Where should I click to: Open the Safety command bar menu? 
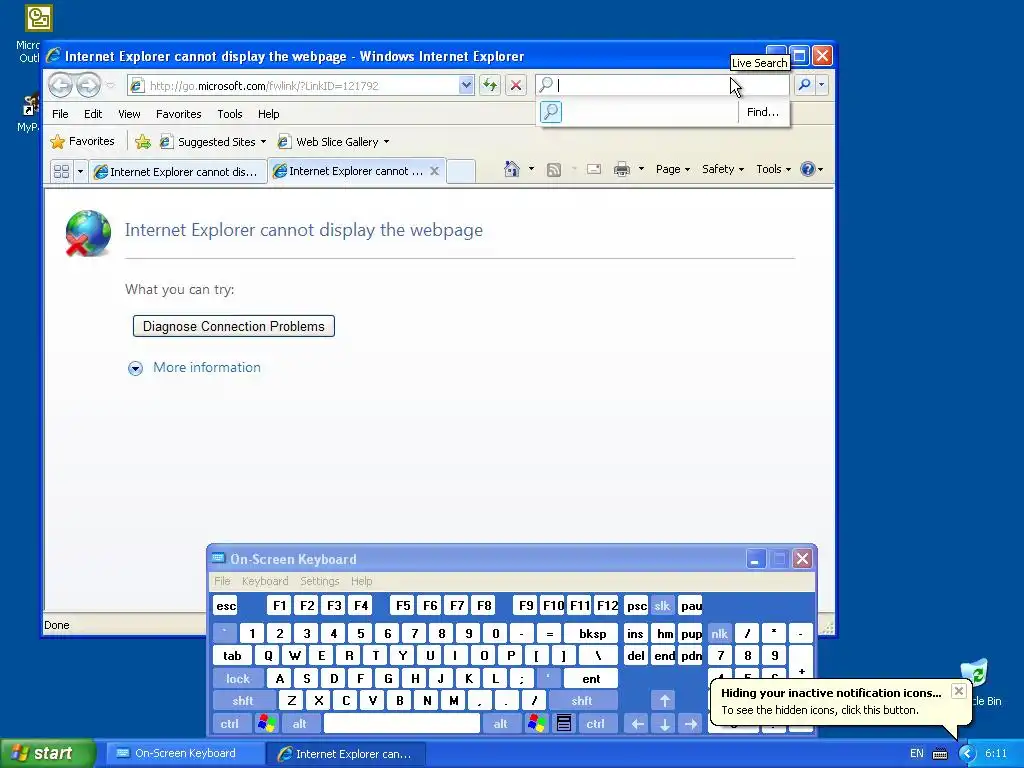pyautogui.click(x=722, y=169)
